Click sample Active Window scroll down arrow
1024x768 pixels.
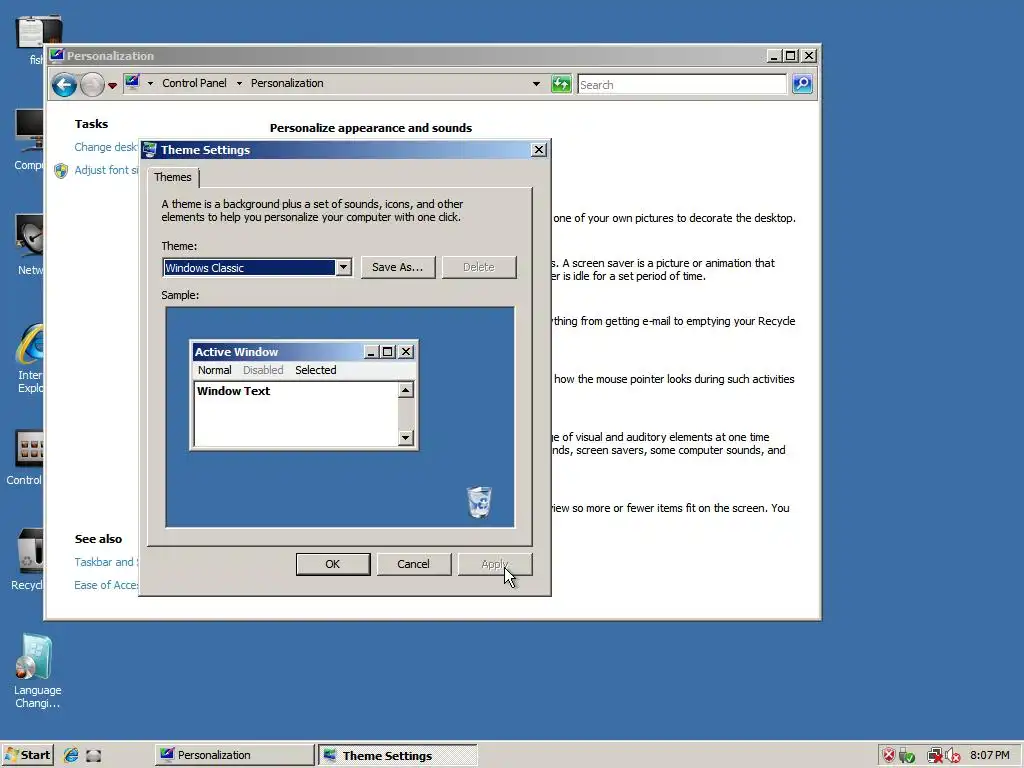[x=406, y=438]
